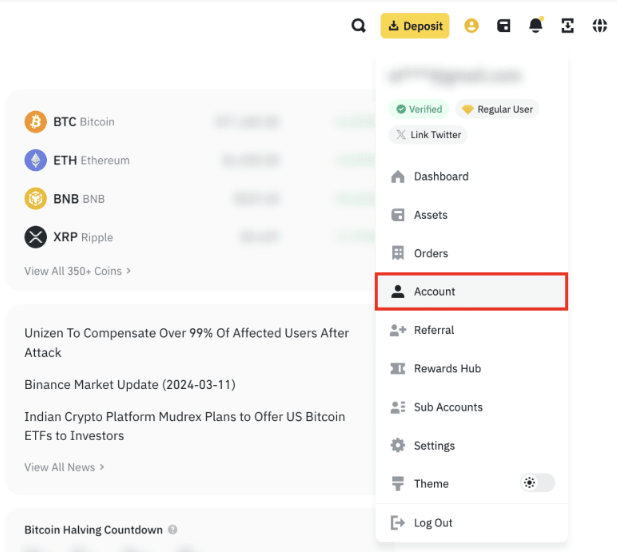617x552 pixels.
Task: Open the wallet icon in header
Action: coord(504,26)
